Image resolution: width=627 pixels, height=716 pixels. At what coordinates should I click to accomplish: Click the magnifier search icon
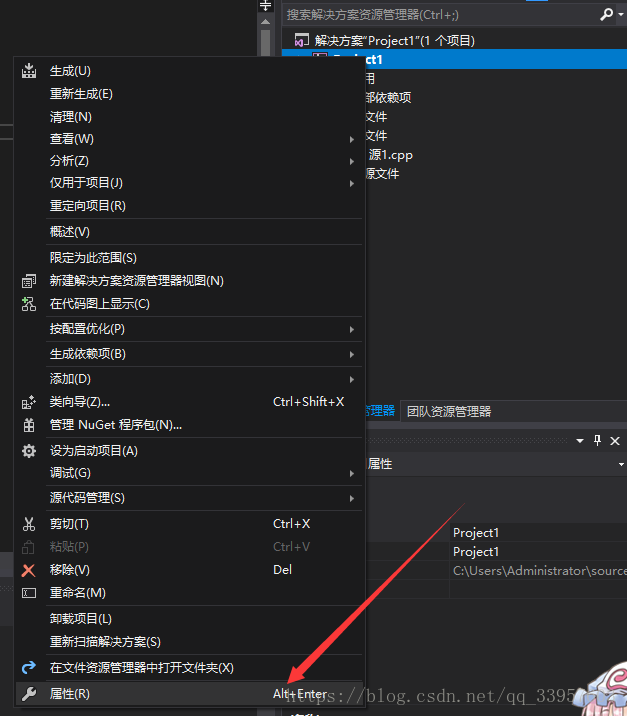point(606,15)
